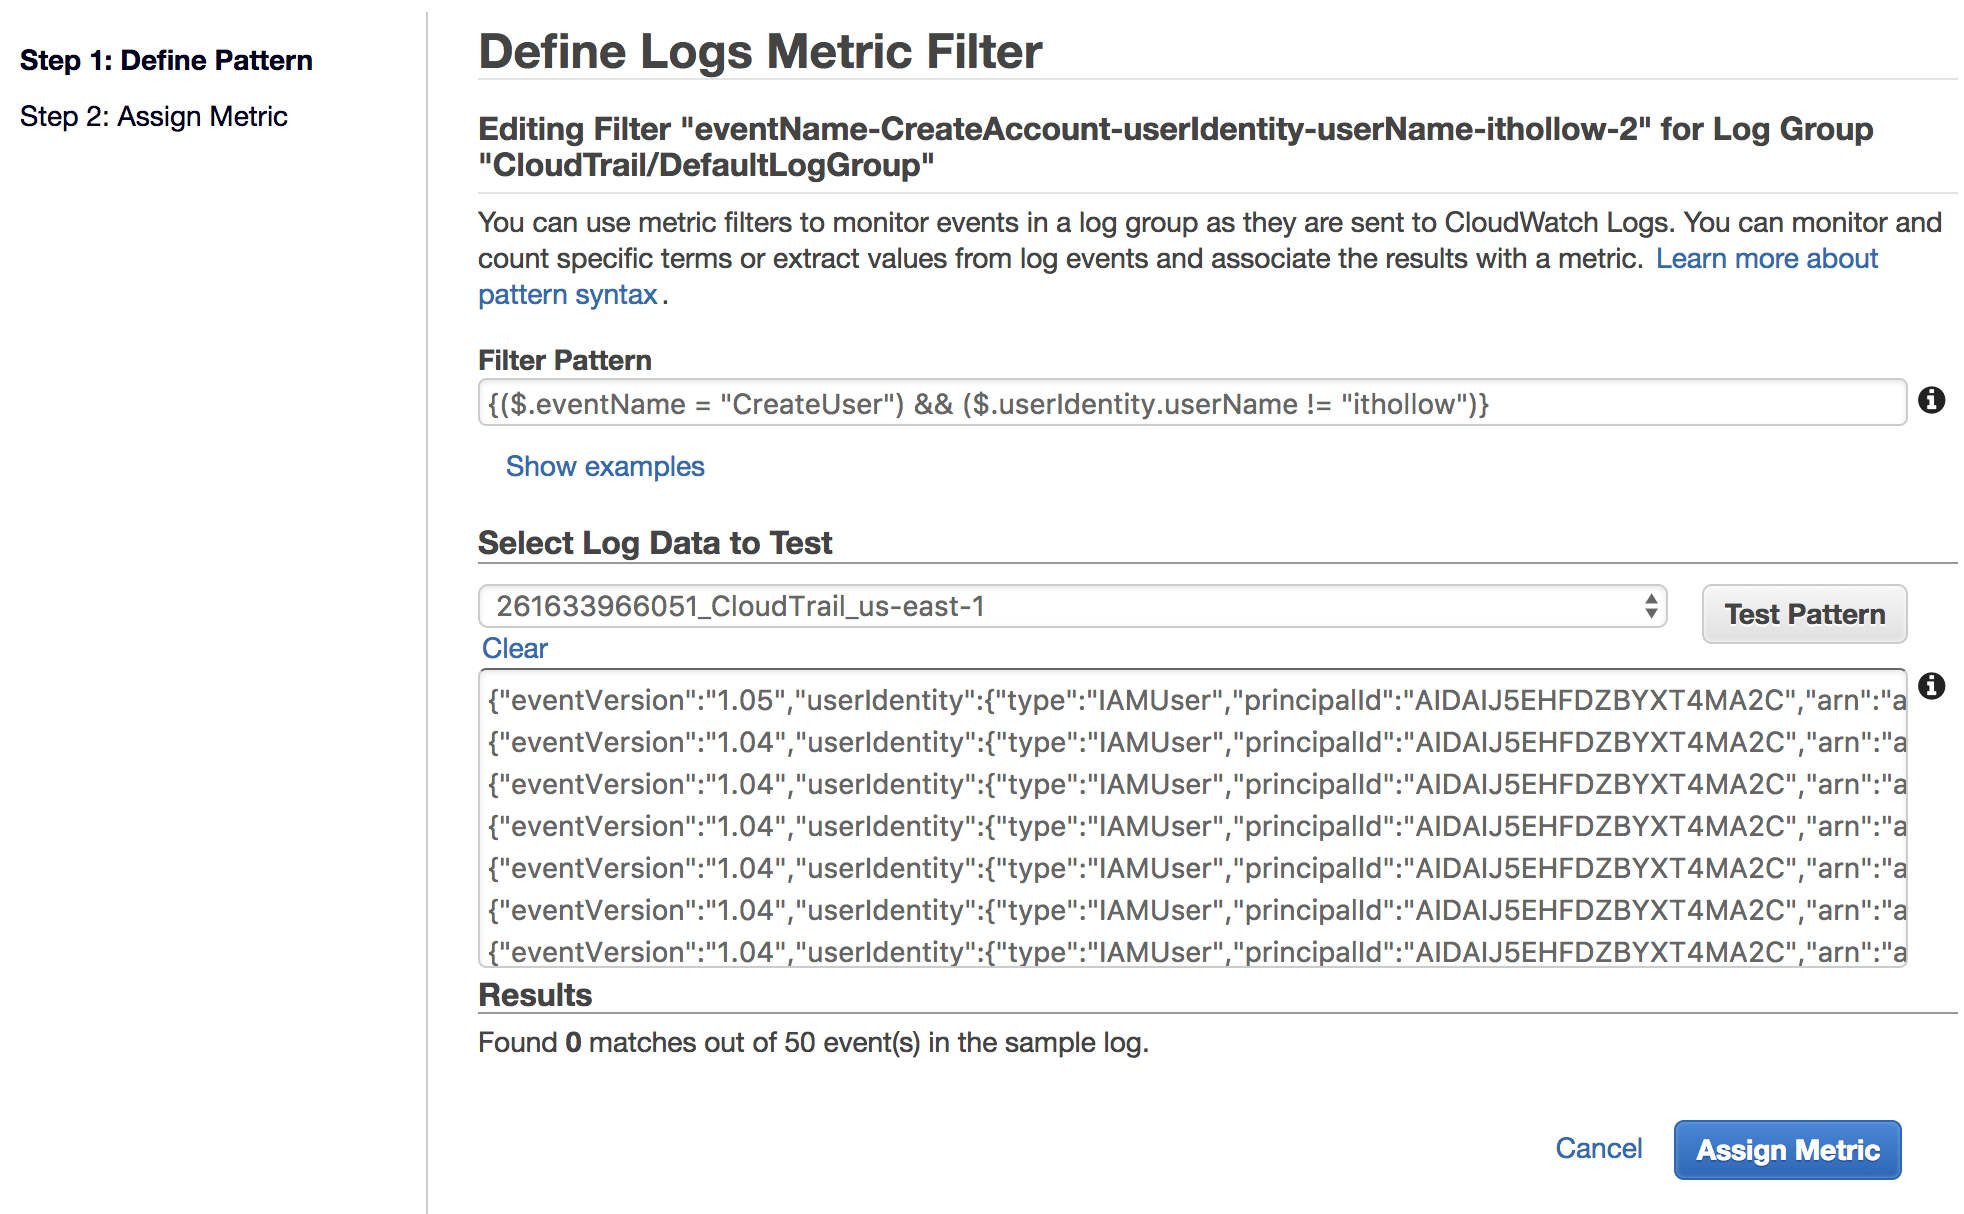Viewport: 1964px width, 1214px height.
Task: Click the bottom visible log event line
Action: click(x=1195, y=952)
